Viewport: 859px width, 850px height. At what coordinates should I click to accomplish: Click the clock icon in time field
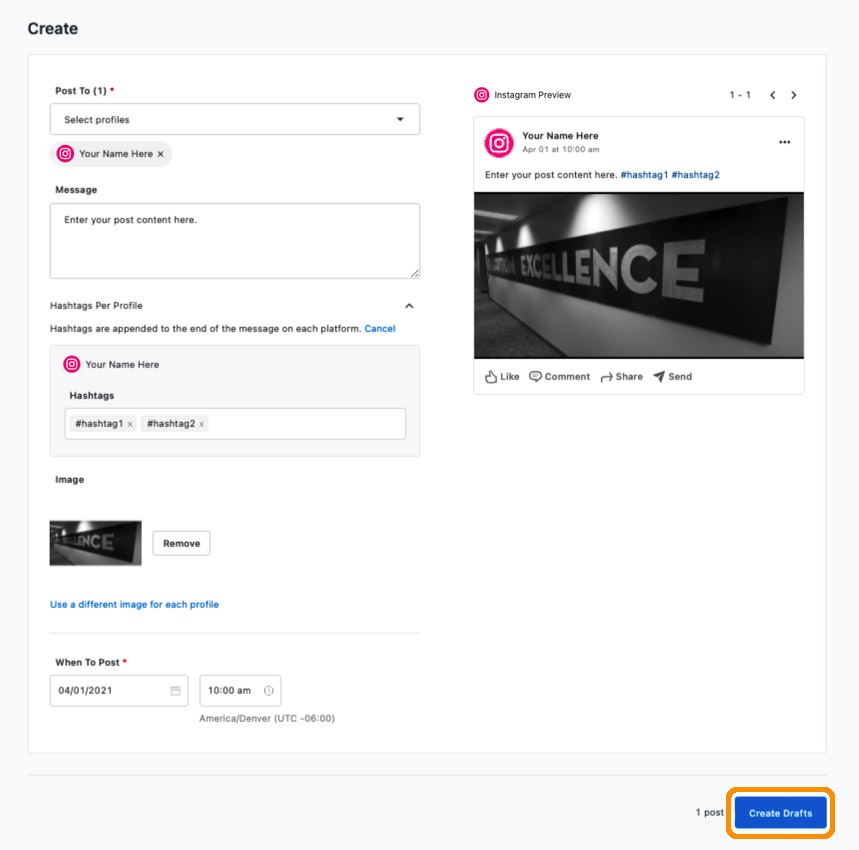[x=268, y=691]
